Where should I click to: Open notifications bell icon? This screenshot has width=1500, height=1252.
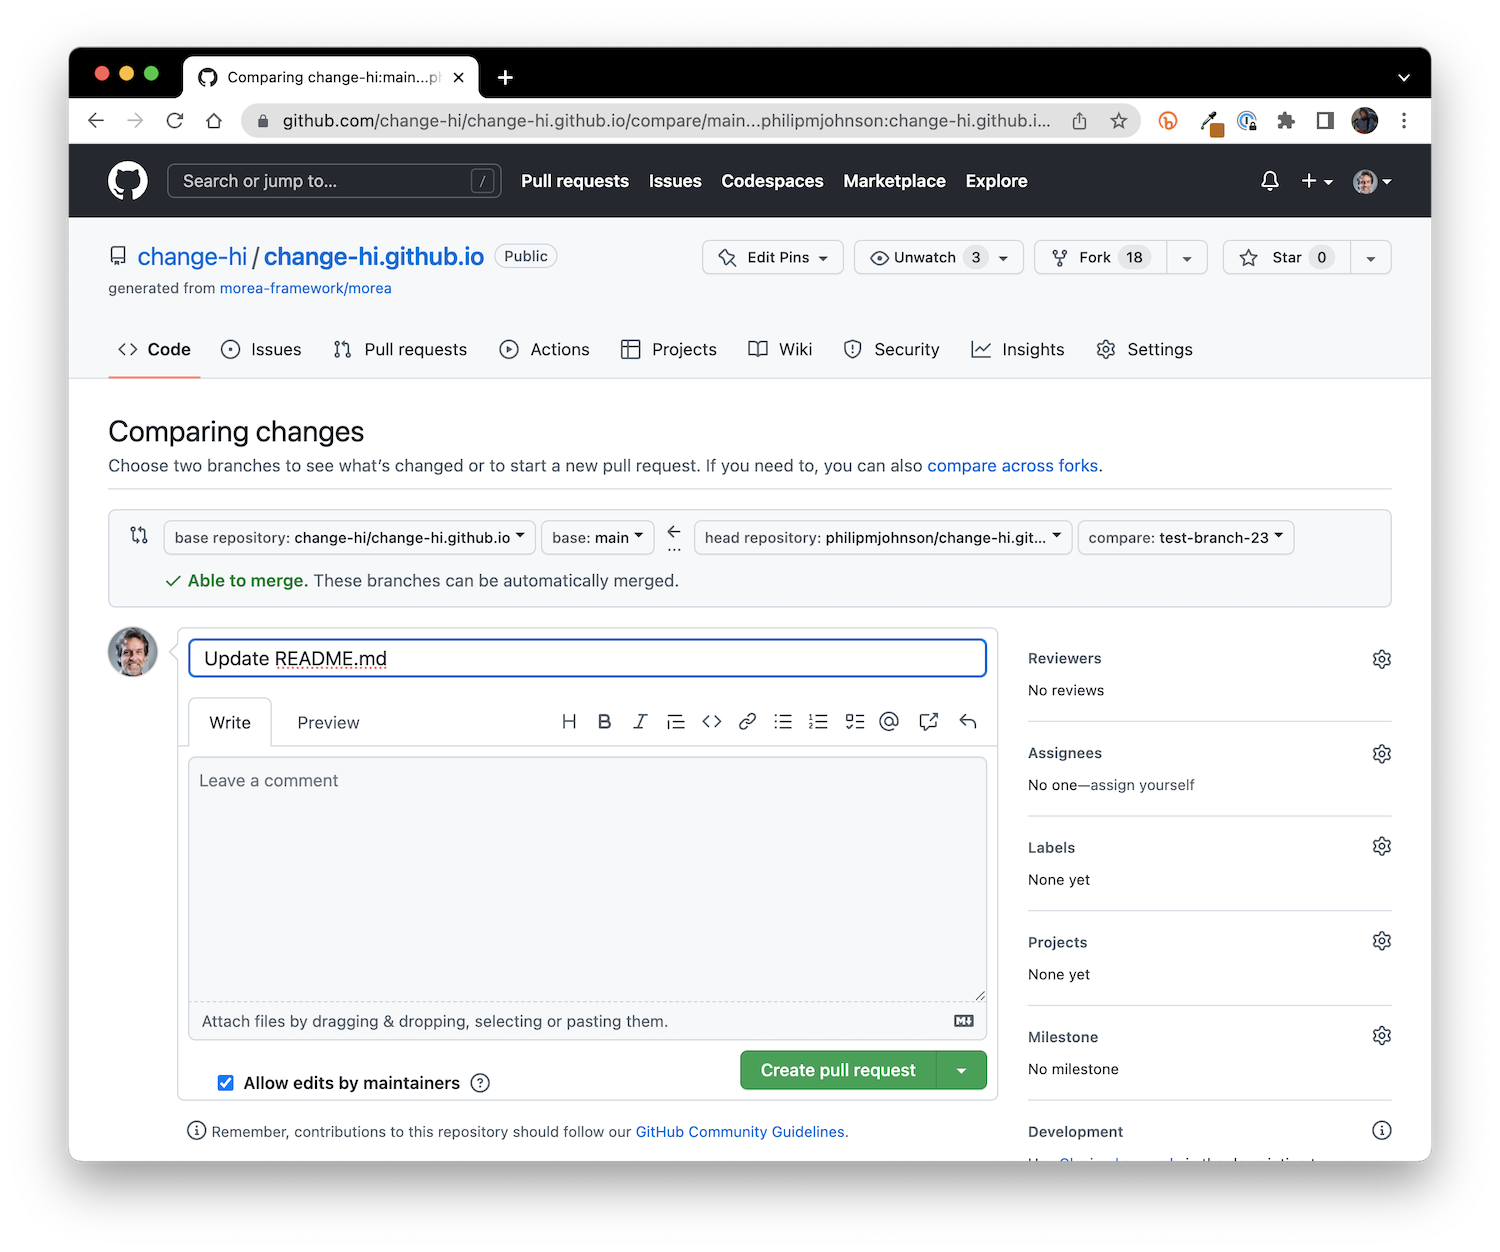[x=1270, y=181]
